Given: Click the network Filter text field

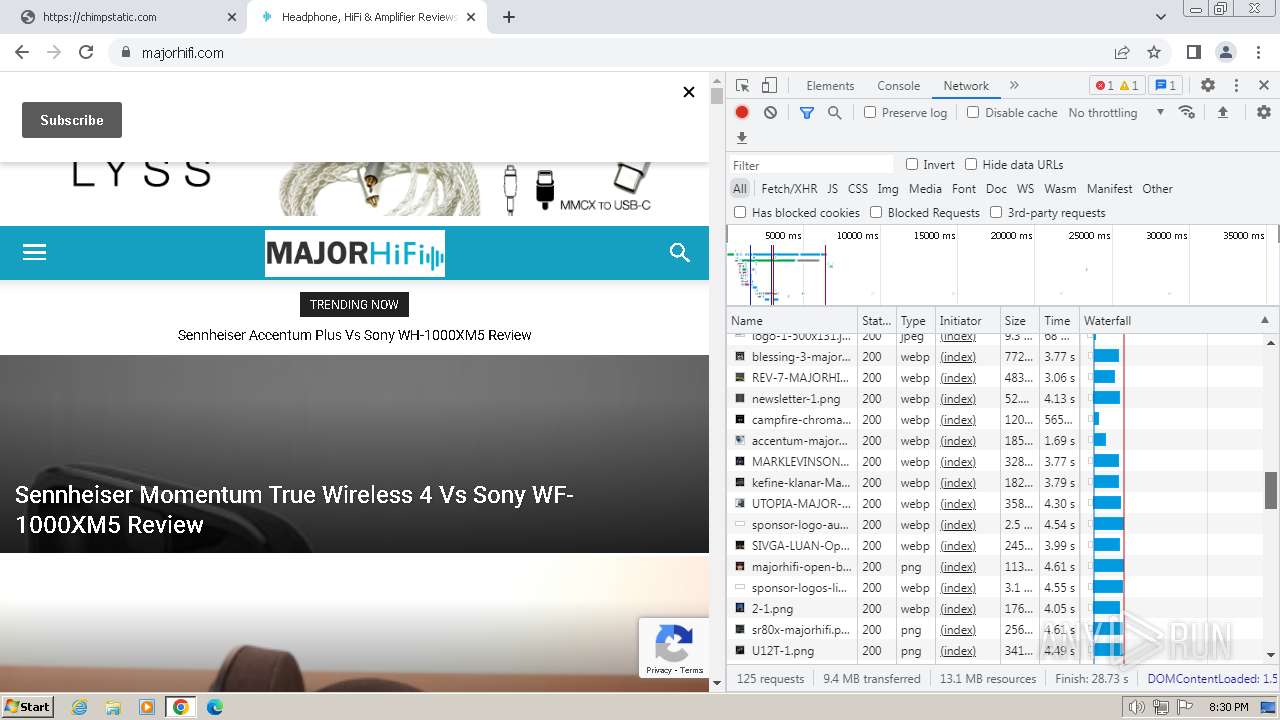Looking at the screenshot, I should click(810, 165).
